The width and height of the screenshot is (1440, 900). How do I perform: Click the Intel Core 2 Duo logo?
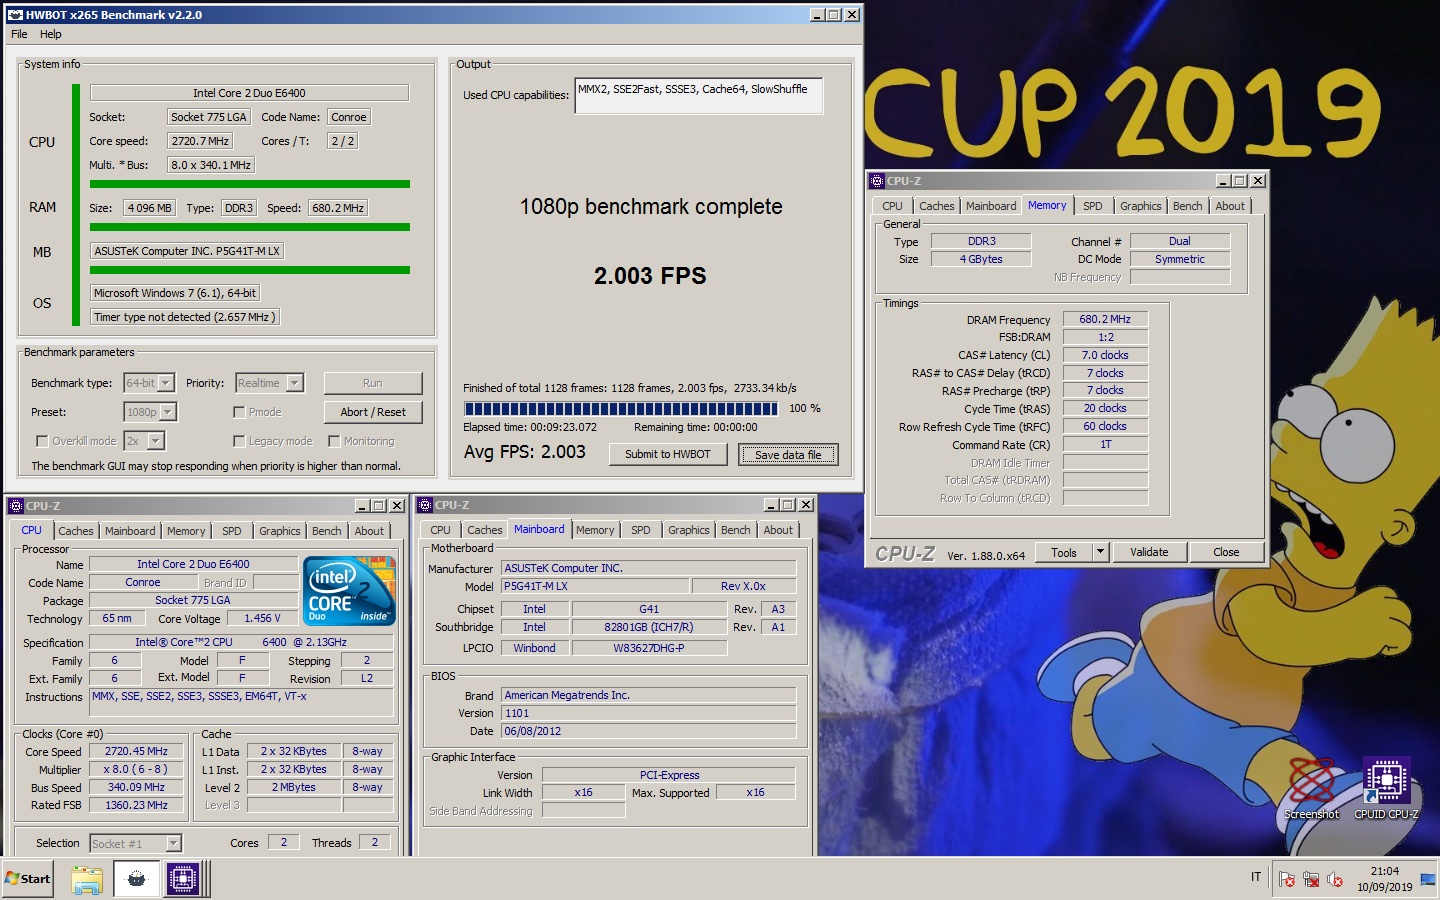[x=349, y=591]
